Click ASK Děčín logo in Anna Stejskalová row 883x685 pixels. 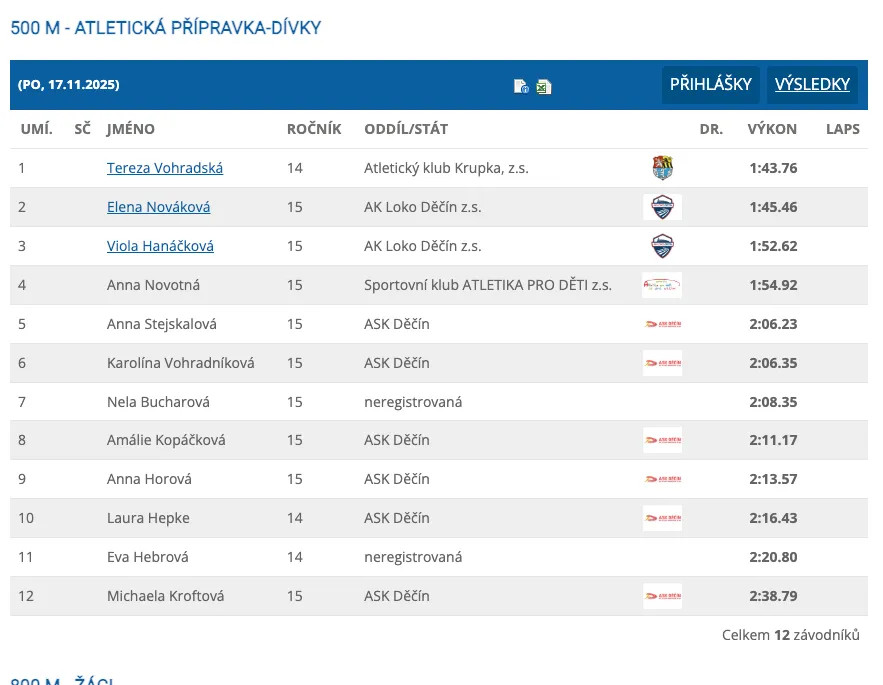point(662,324)
